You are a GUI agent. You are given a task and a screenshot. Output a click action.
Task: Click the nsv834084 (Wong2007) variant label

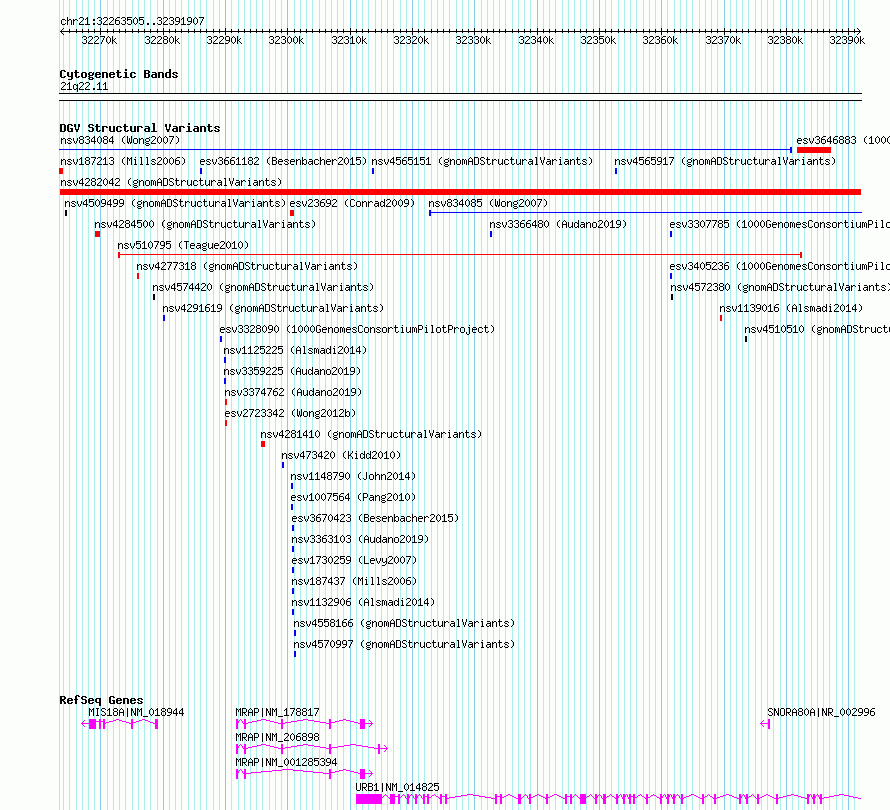pos(120,140)
